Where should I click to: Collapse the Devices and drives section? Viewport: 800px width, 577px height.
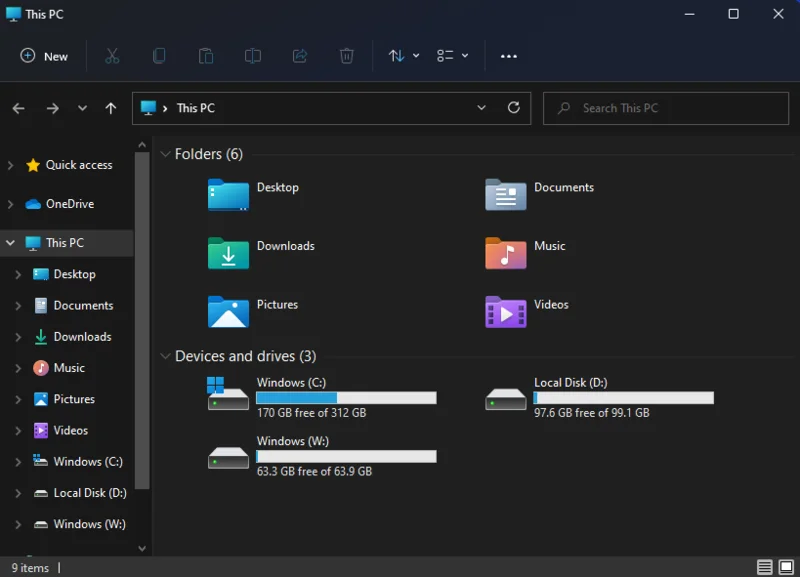coord(165,356)
